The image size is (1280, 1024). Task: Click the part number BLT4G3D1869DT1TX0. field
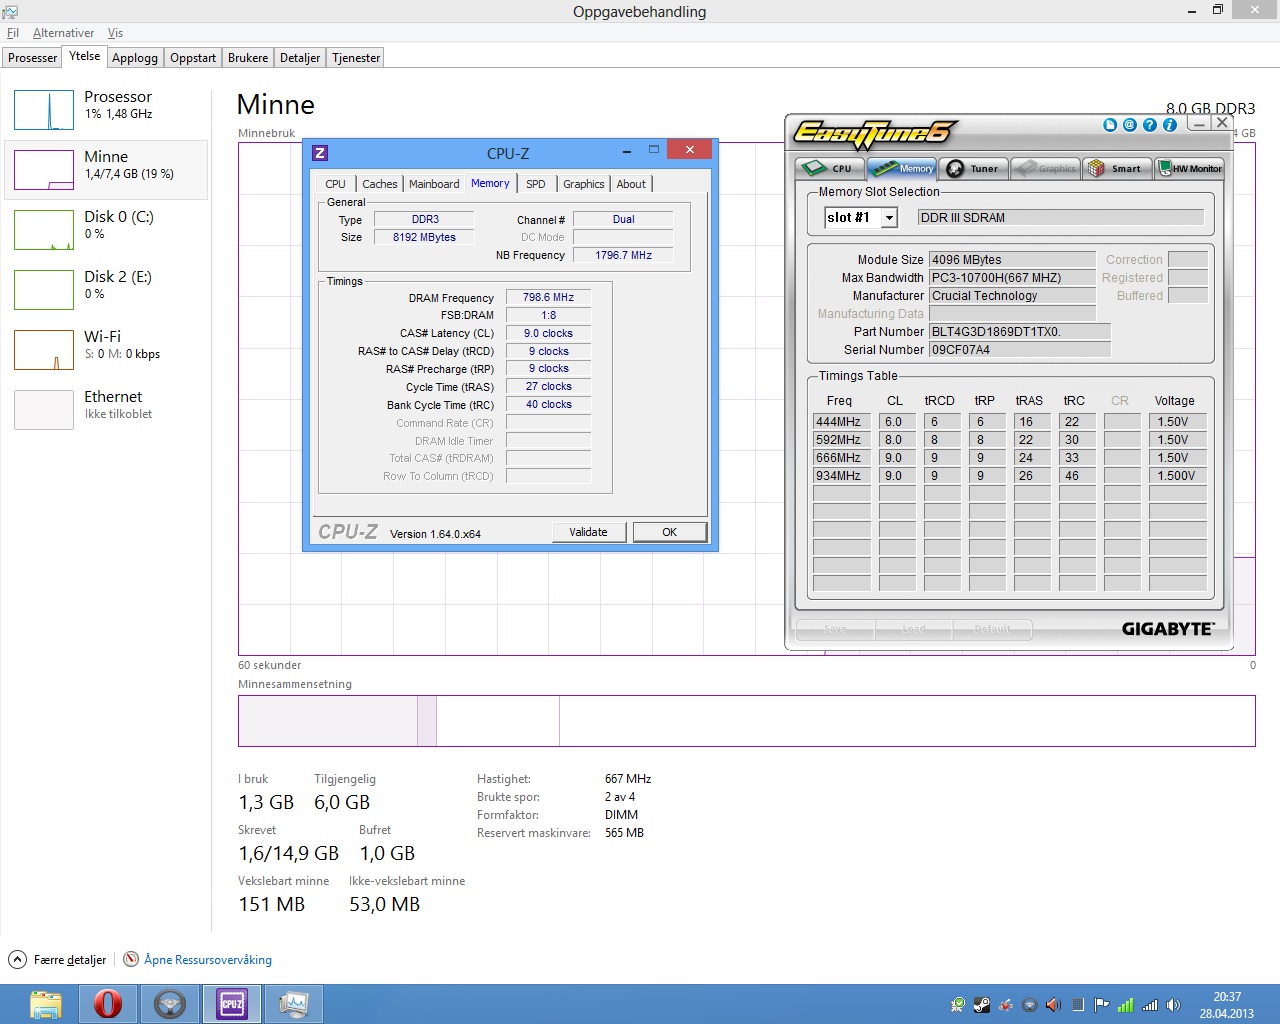click(1020, 332)
